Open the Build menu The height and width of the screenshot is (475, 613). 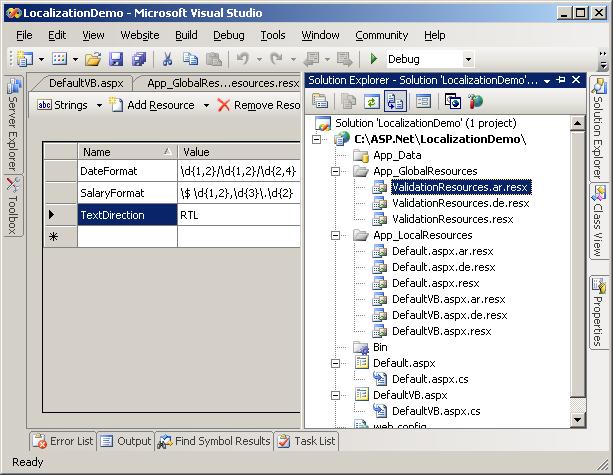(x=186, y=35)
